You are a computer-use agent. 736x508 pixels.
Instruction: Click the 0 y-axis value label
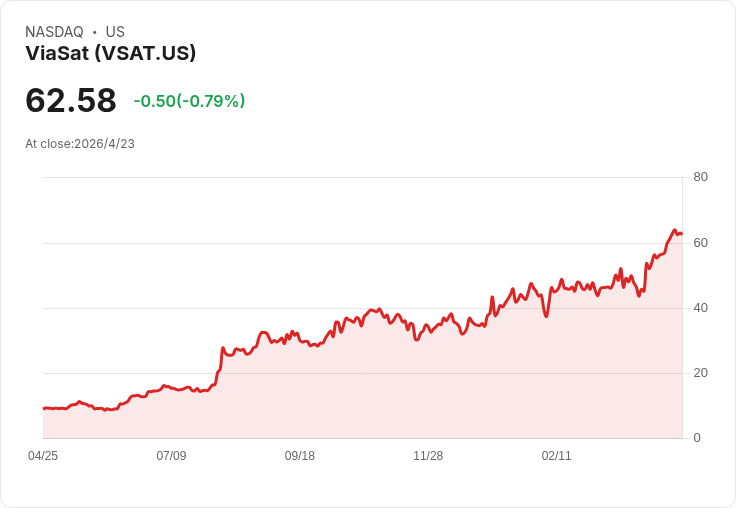pyautogui.click(x=697, y=438)
